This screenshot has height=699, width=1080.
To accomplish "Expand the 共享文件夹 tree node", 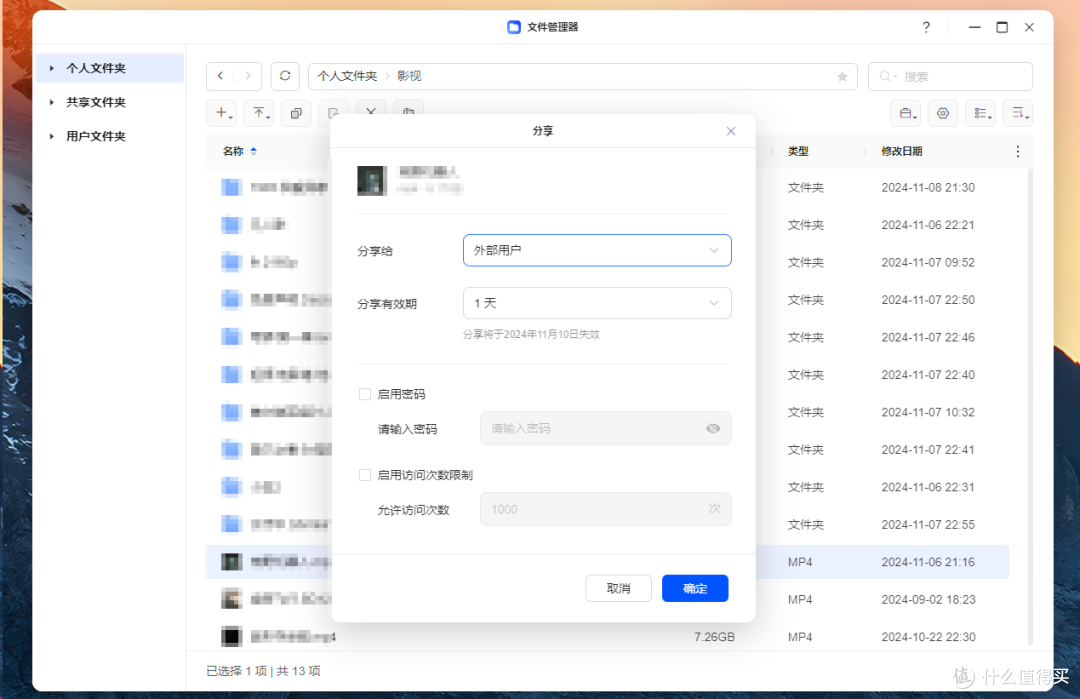I will click(52, 102).
